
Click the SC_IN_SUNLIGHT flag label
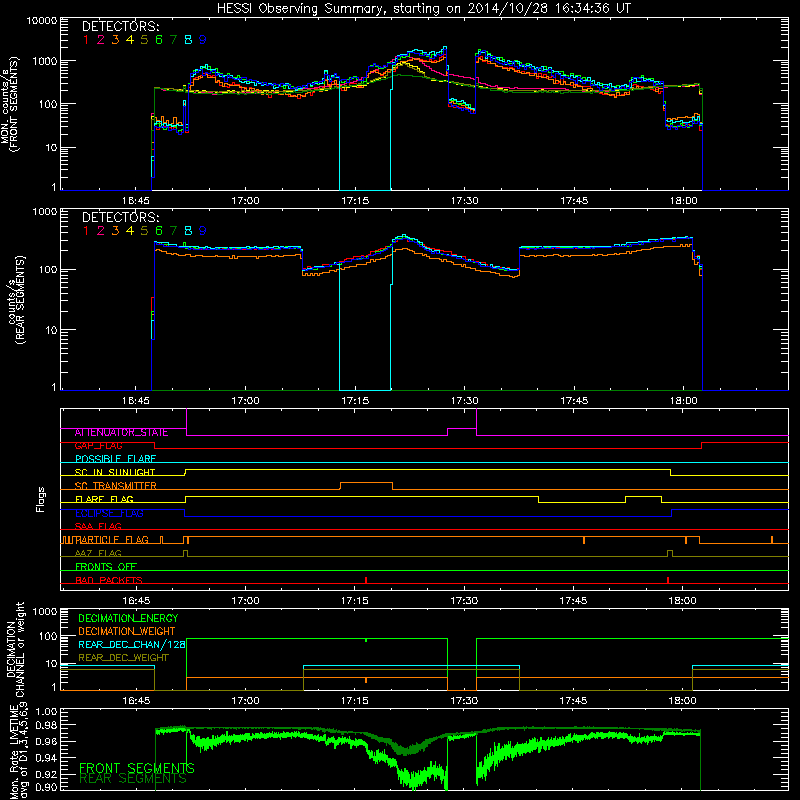tap(115, 472)
